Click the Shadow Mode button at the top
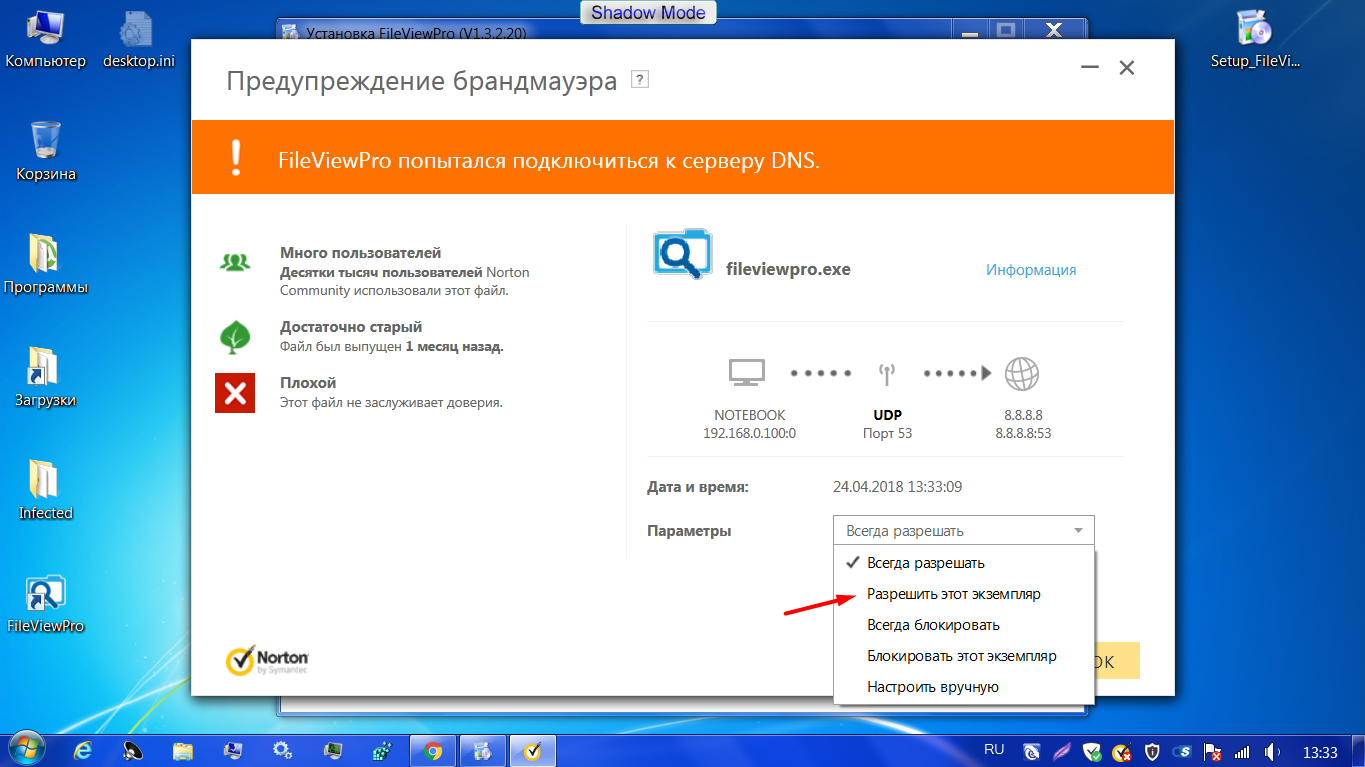The height and width of the screenshot is (767, 1365). (648, 13)
